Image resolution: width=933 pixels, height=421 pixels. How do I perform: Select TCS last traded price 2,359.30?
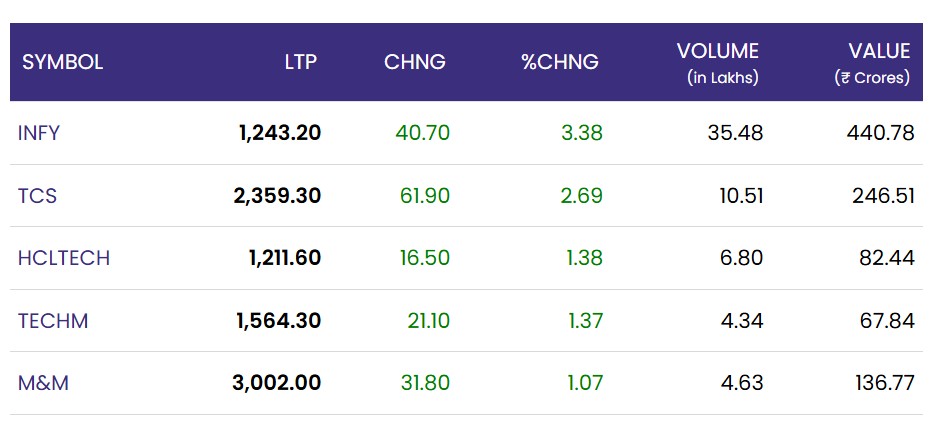[277, 196]
